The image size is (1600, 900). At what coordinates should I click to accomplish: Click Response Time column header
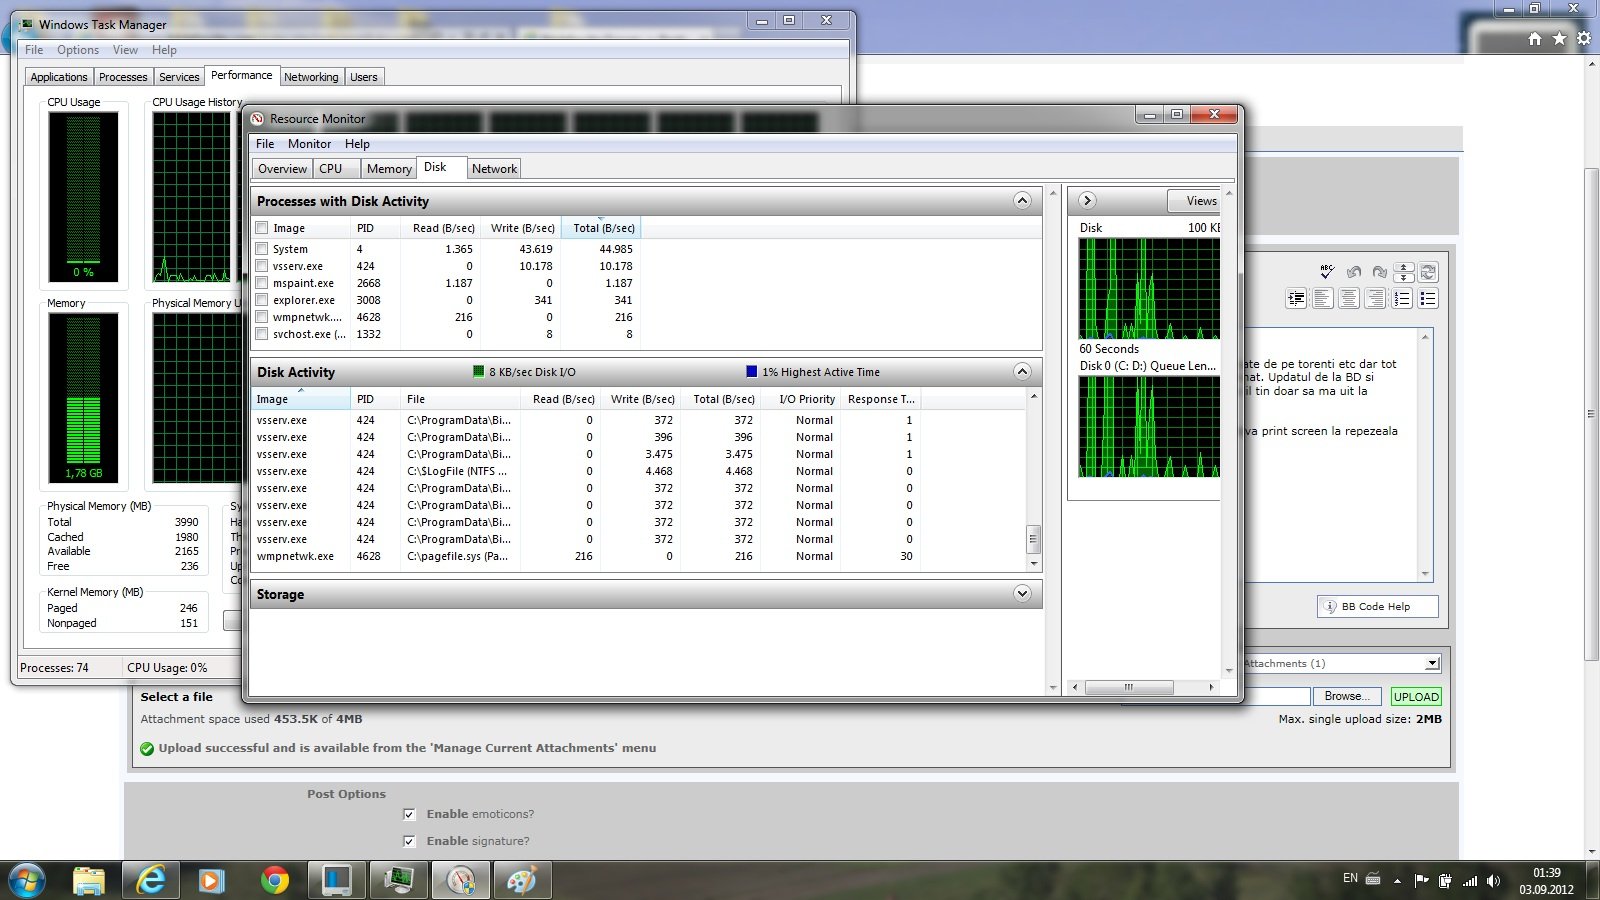[880, 399]
